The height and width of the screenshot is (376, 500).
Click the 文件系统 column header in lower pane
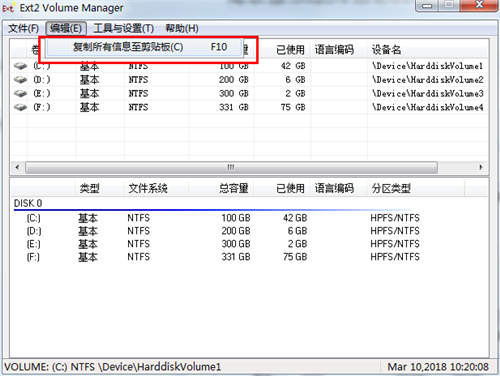pyautogui.click(x=156, y=188)
